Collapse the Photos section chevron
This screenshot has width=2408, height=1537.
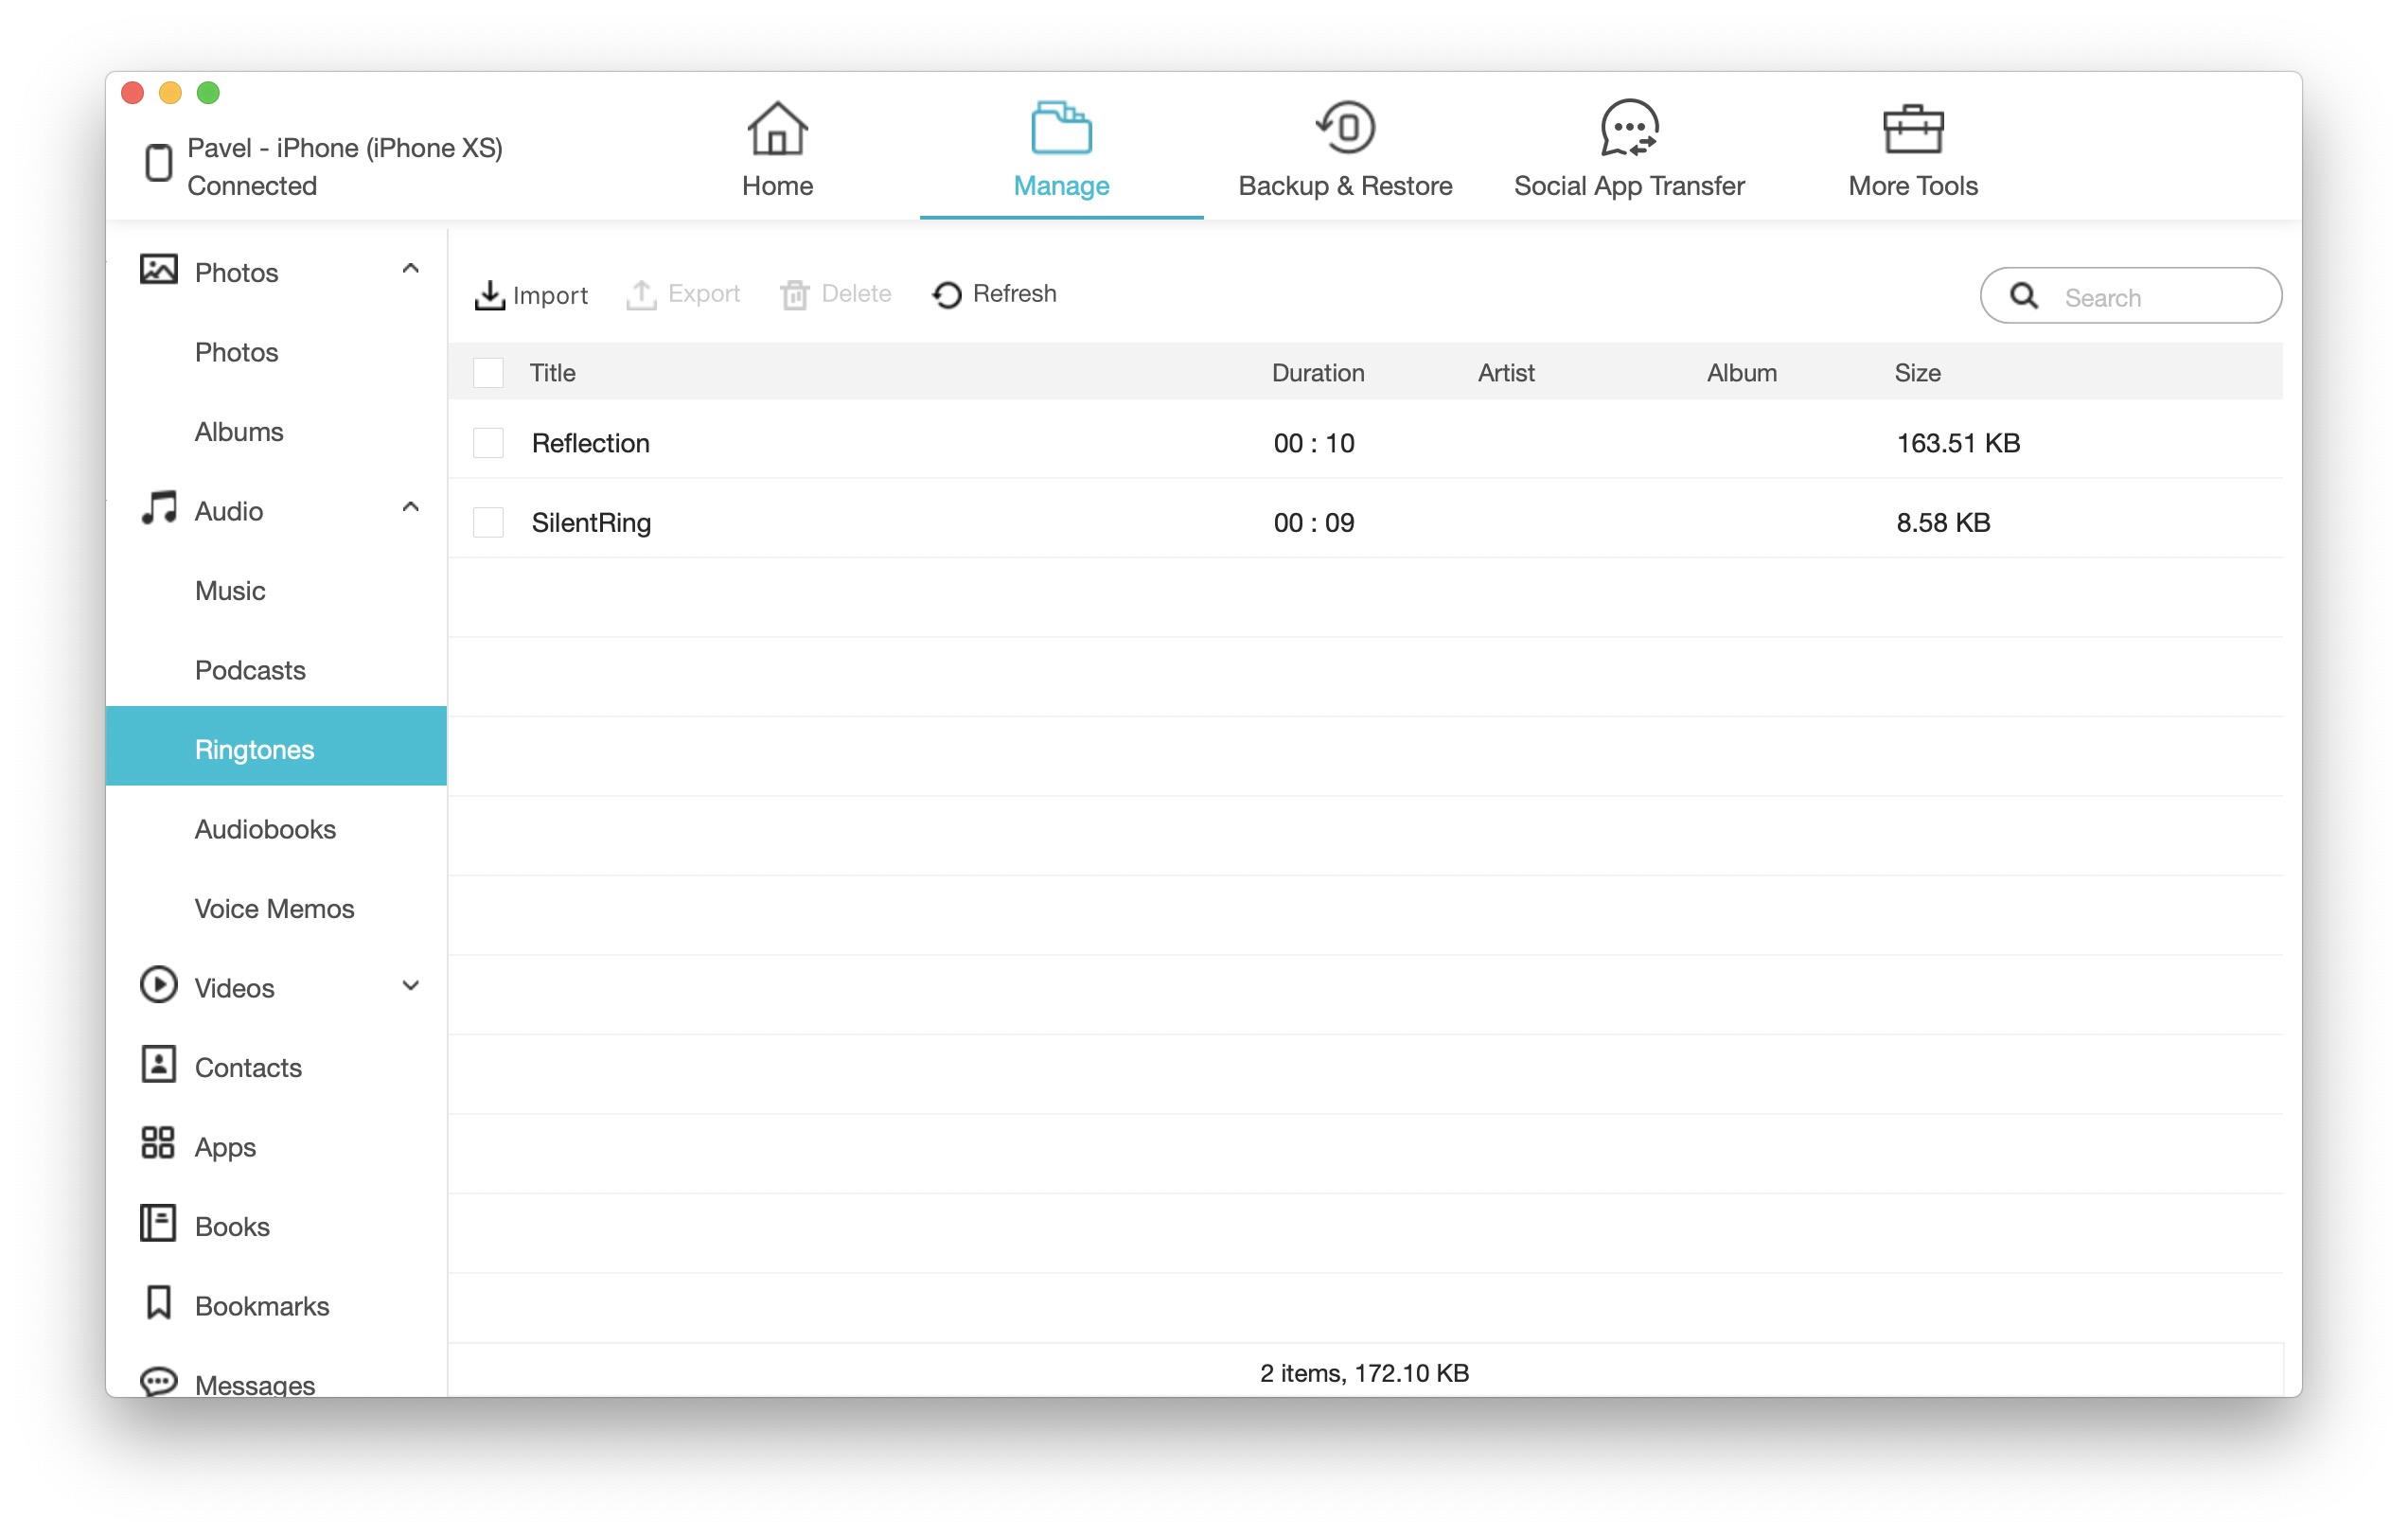point(410,270)
